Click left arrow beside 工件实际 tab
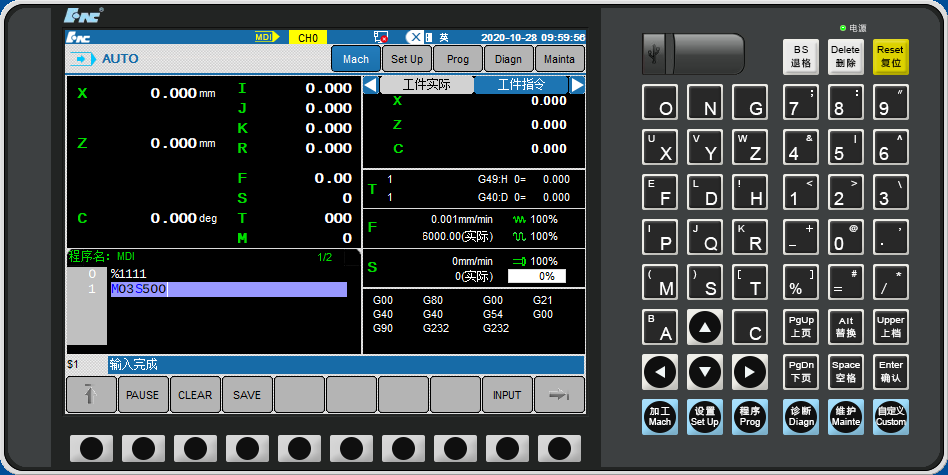 pyautogui.click(x=370, y=85)
